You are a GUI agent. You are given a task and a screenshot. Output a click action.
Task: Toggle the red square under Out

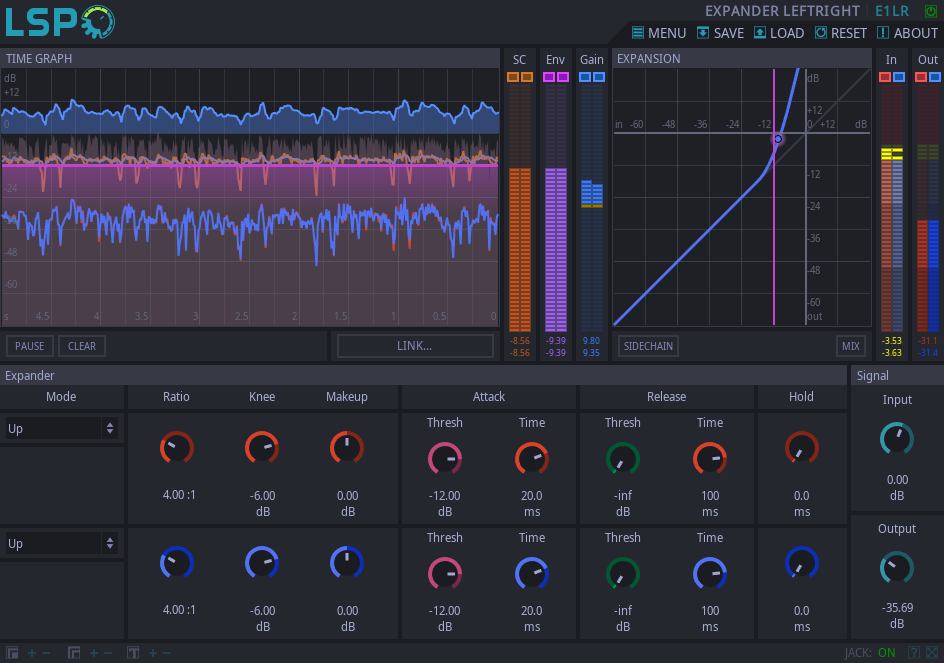pyautogui.click(x=921, y=77)
